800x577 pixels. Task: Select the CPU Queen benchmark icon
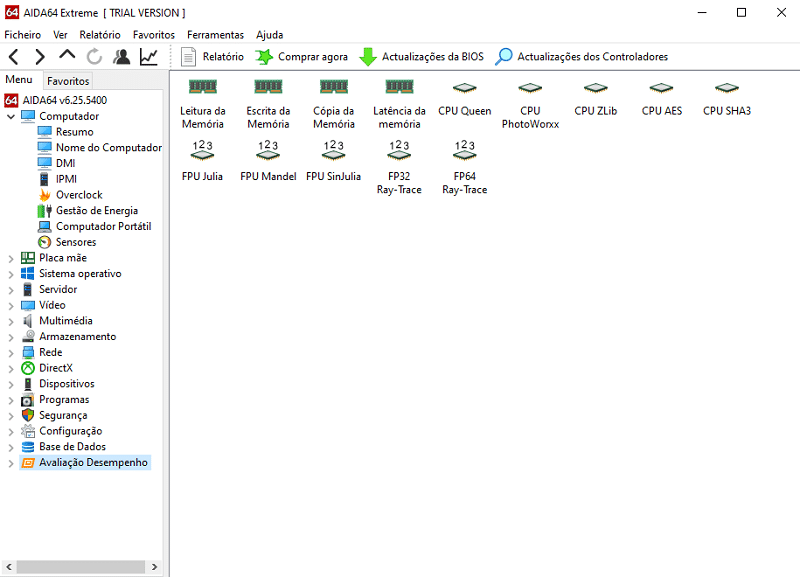click(464, 98)
